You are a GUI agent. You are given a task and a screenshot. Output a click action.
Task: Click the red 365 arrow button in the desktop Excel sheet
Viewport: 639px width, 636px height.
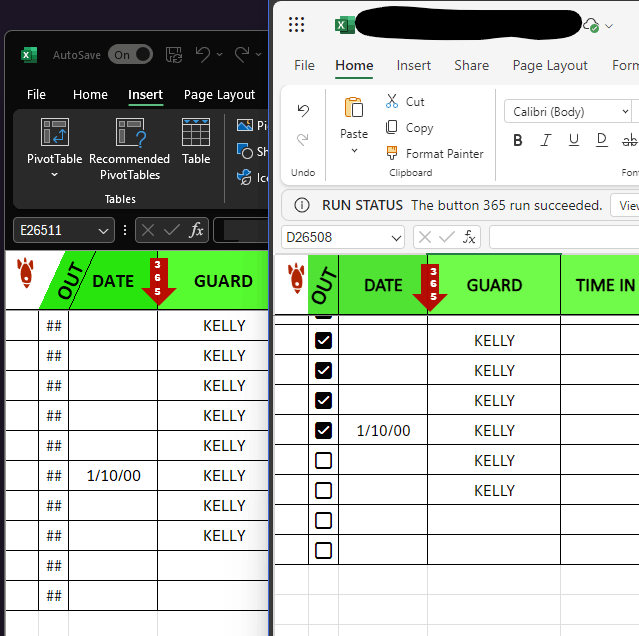point(159,281)
